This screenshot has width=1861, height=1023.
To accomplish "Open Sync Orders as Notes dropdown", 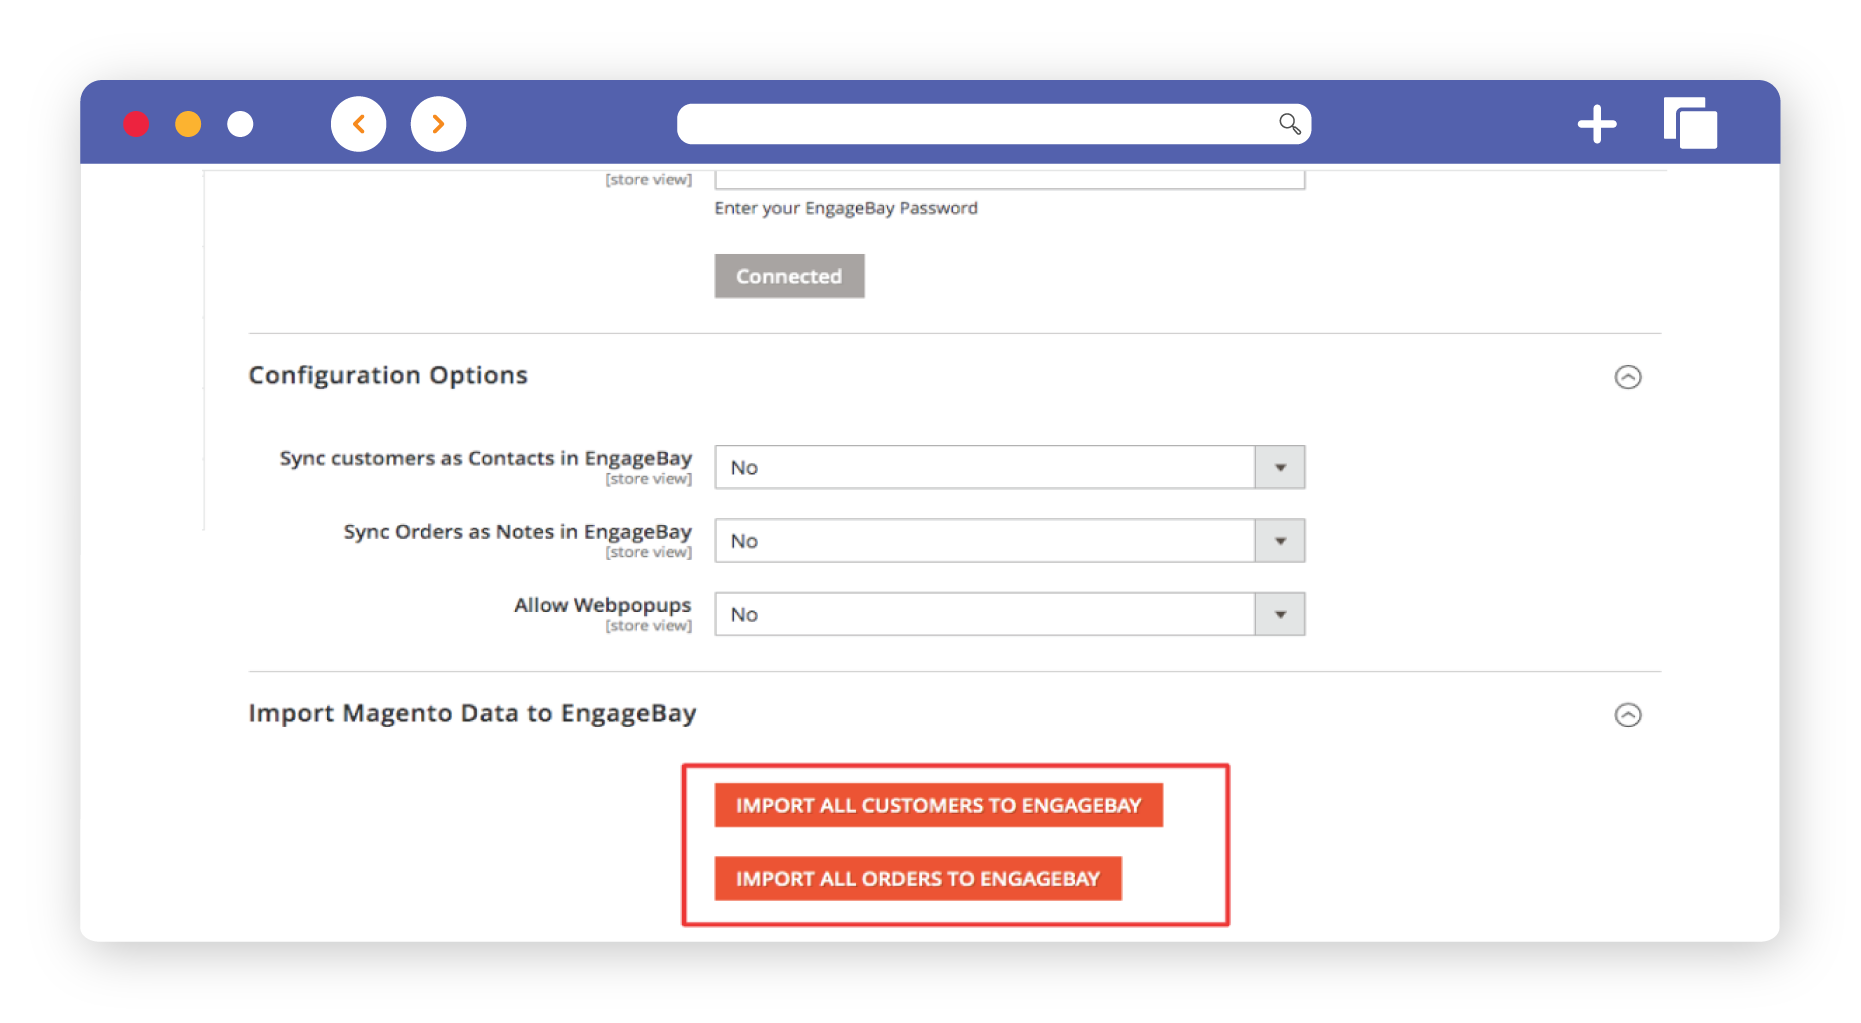I will (x=1009, y=541).
